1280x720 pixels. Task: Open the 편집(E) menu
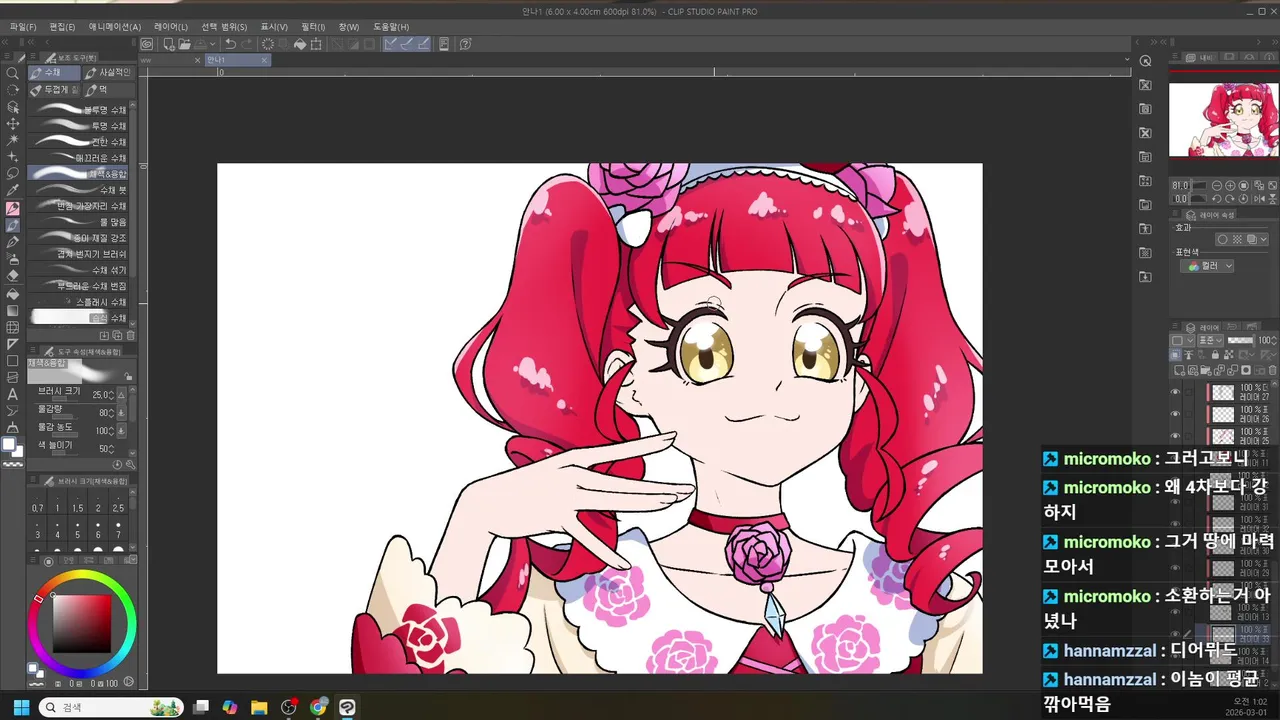tap(62, 27)
